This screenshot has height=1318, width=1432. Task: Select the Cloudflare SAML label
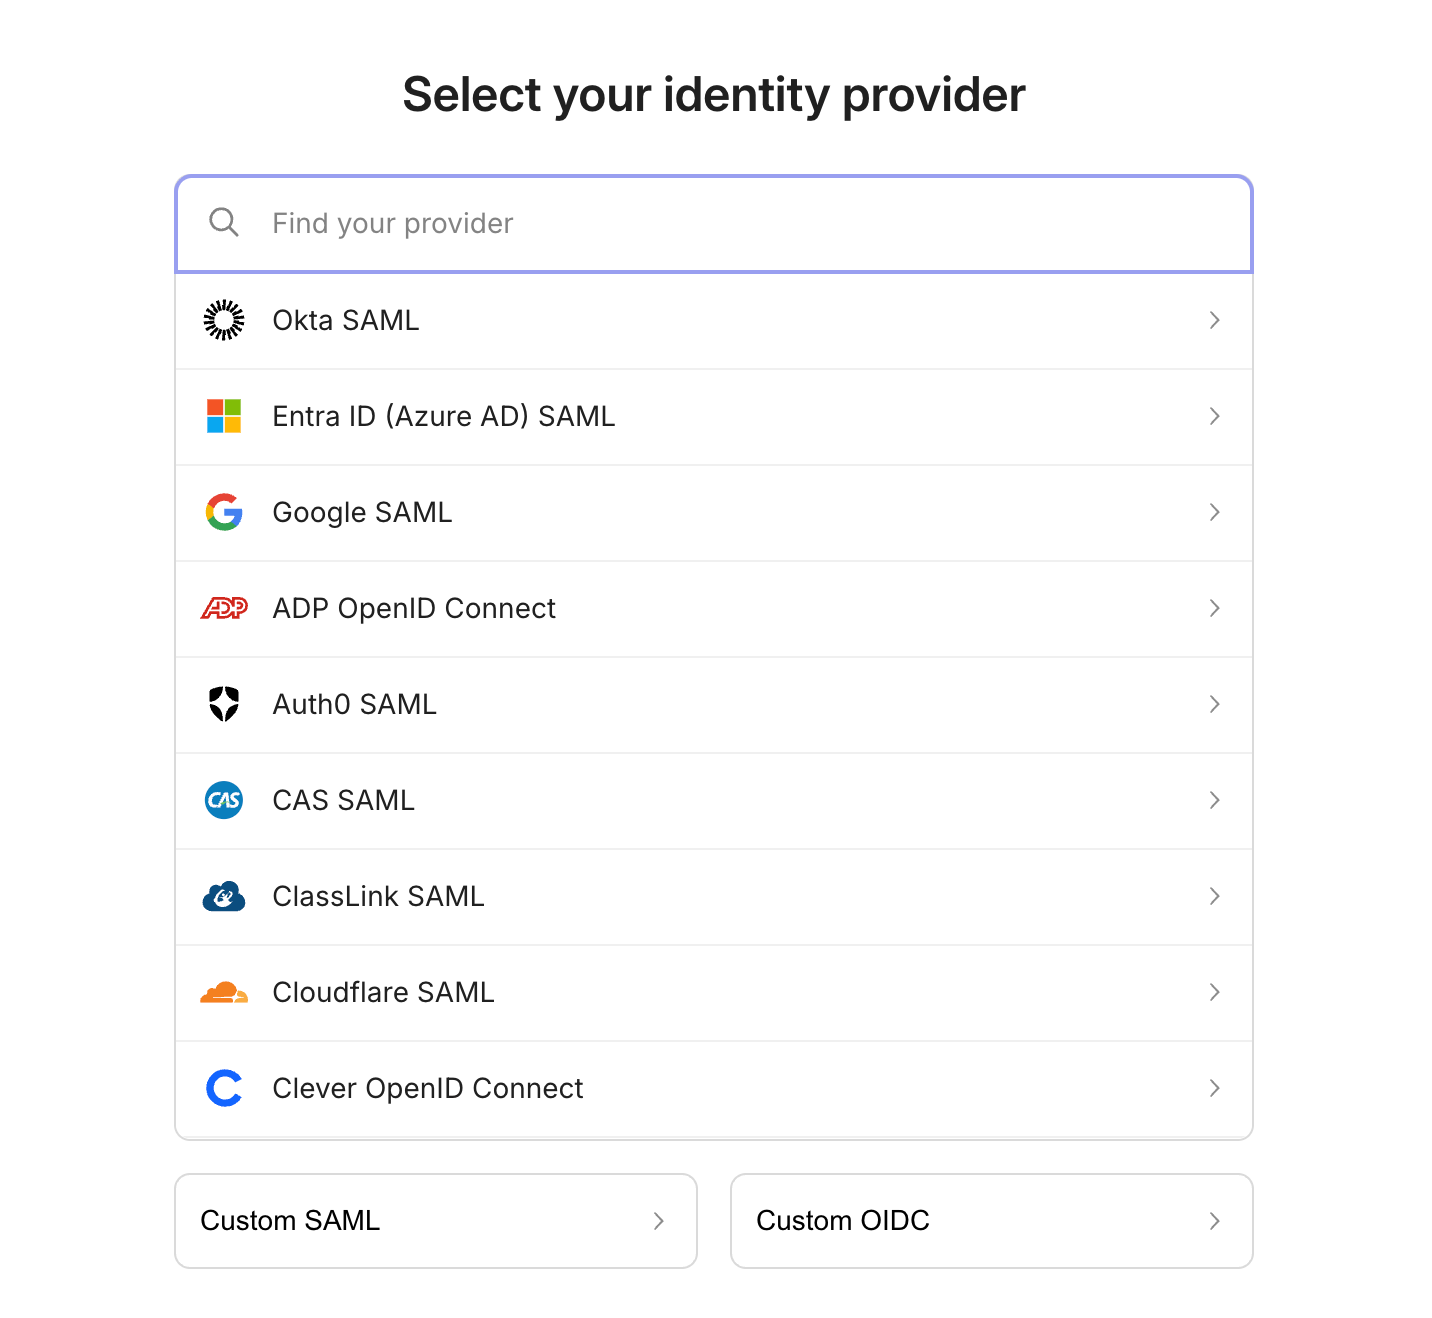384,992
